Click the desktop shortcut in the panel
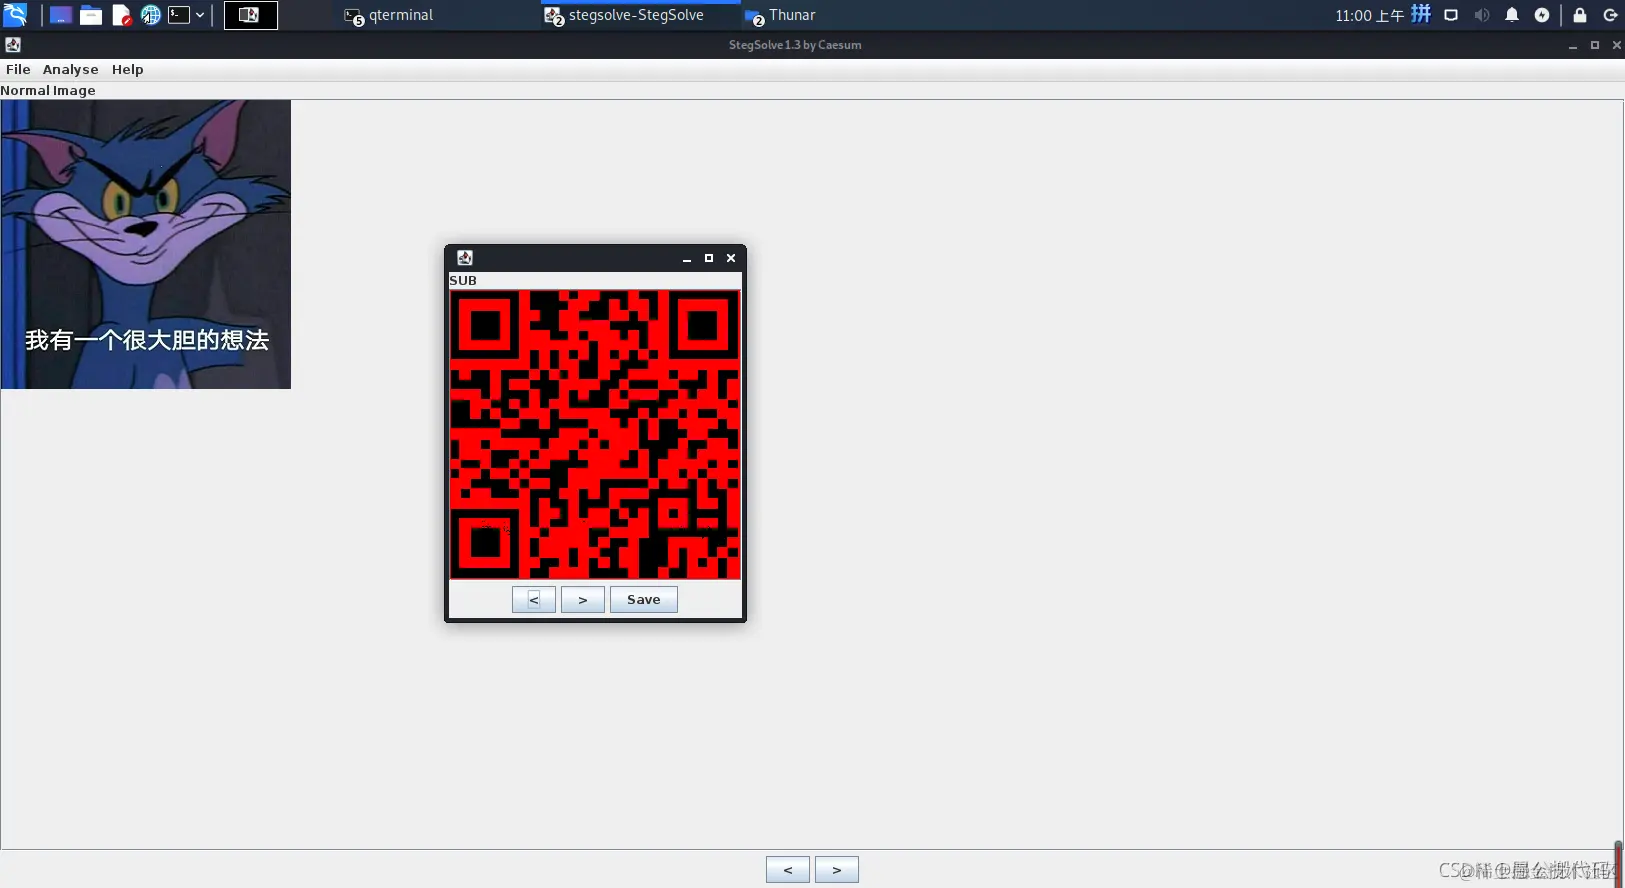 pyautogui.click(x=61, y=15)
